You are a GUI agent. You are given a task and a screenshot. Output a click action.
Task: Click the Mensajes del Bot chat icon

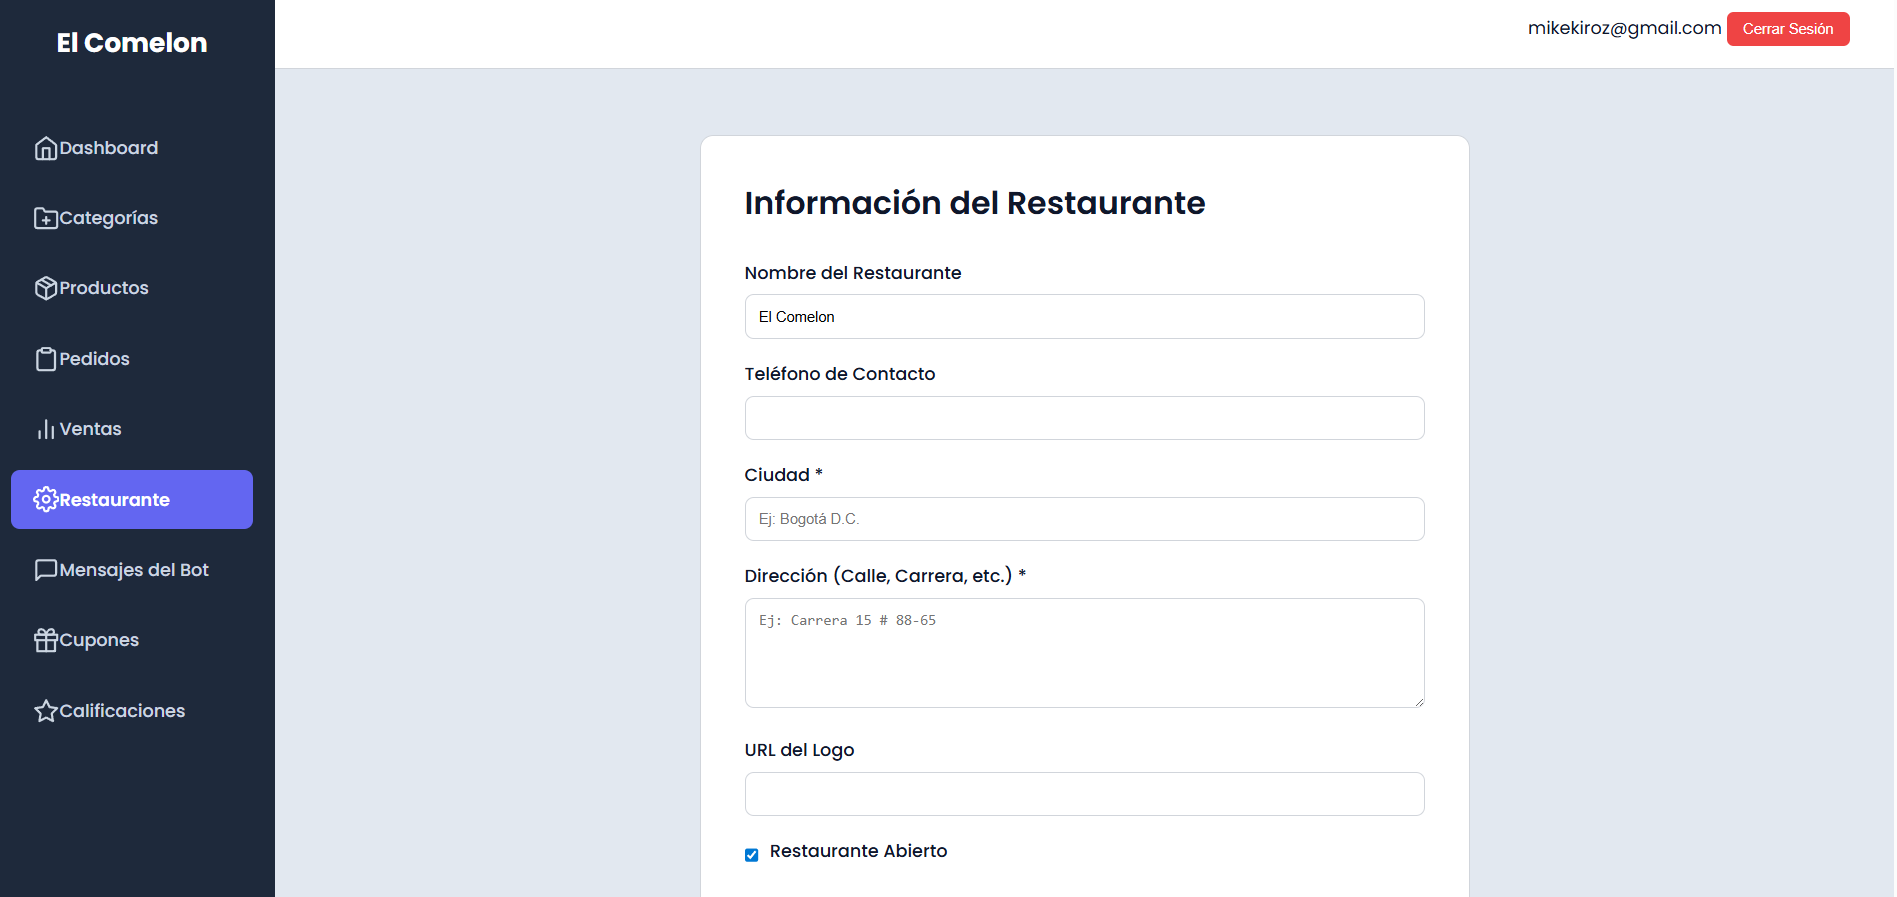[x=46, y=570]
